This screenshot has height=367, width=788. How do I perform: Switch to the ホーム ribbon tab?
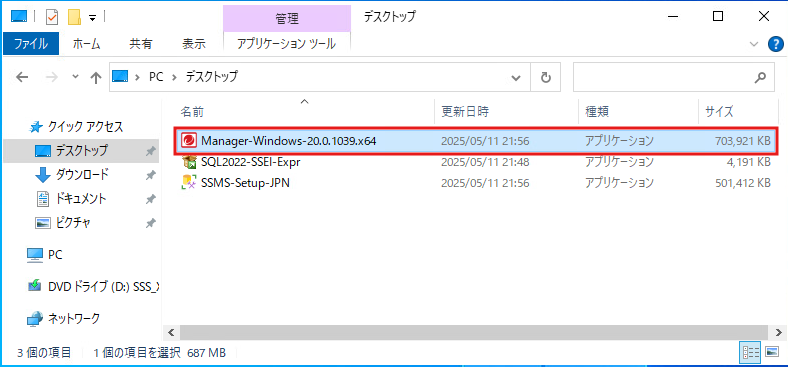click(86, 44)
